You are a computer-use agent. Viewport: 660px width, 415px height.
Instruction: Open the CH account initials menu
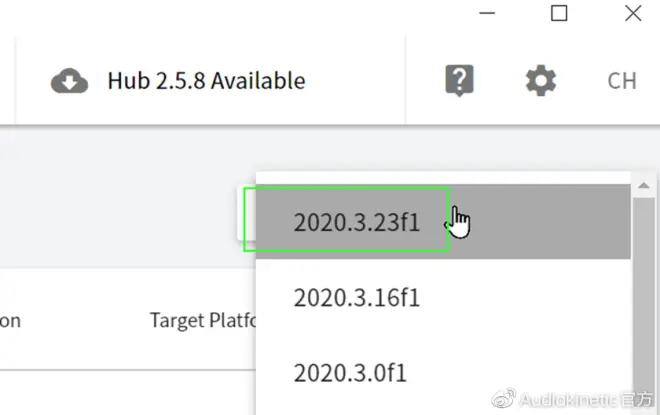coord(622,81)
